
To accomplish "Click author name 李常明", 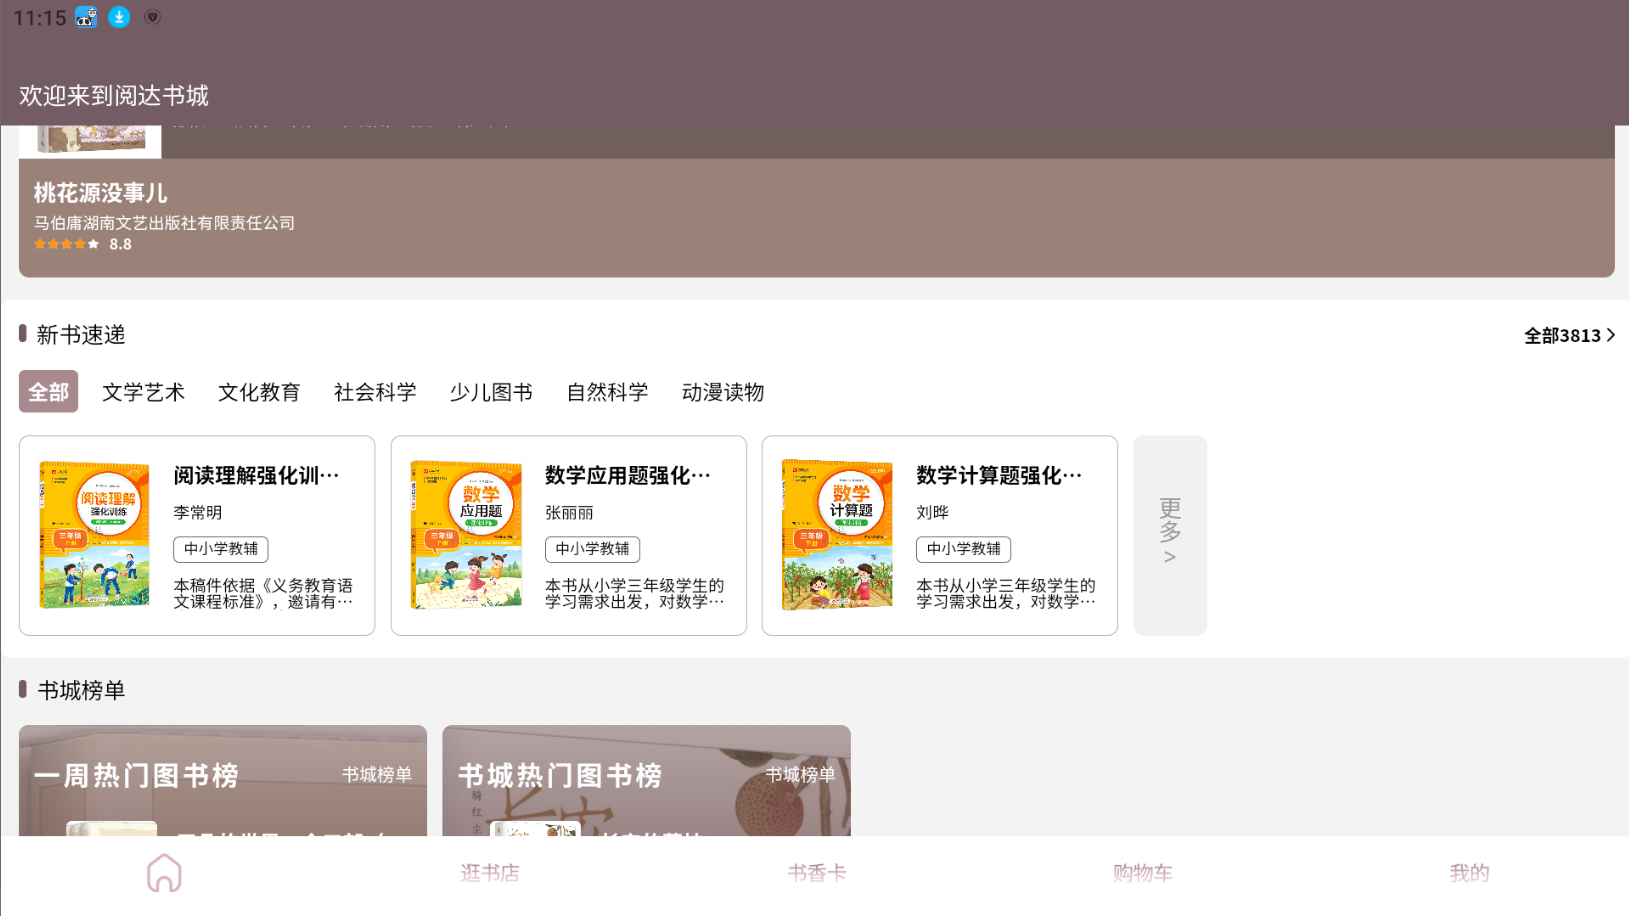I will [x=198, y=513].
